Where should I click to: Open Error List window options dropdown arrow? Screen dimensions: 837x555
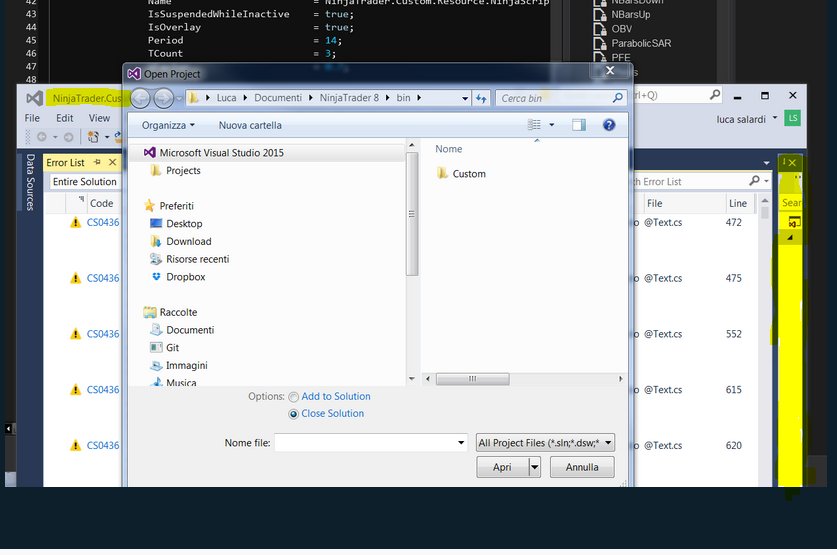(767, 163)
